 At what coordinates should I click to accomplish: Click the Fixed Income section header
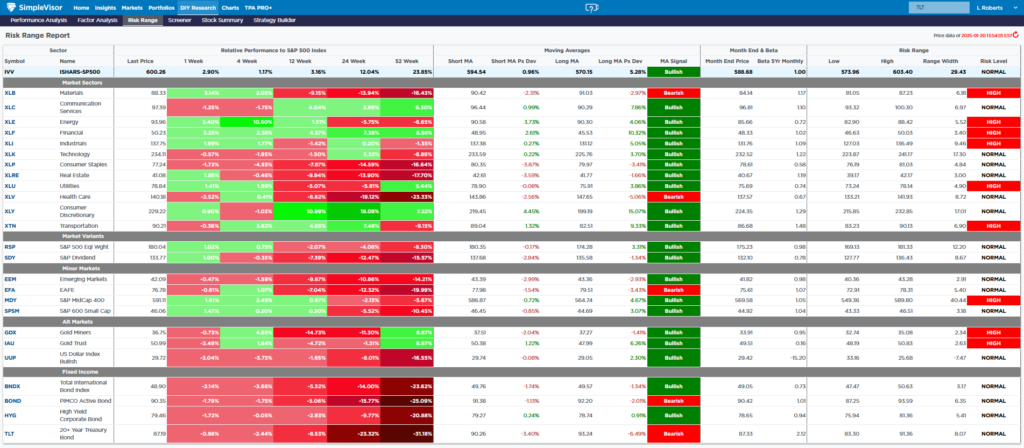click(x=81, y=371)
